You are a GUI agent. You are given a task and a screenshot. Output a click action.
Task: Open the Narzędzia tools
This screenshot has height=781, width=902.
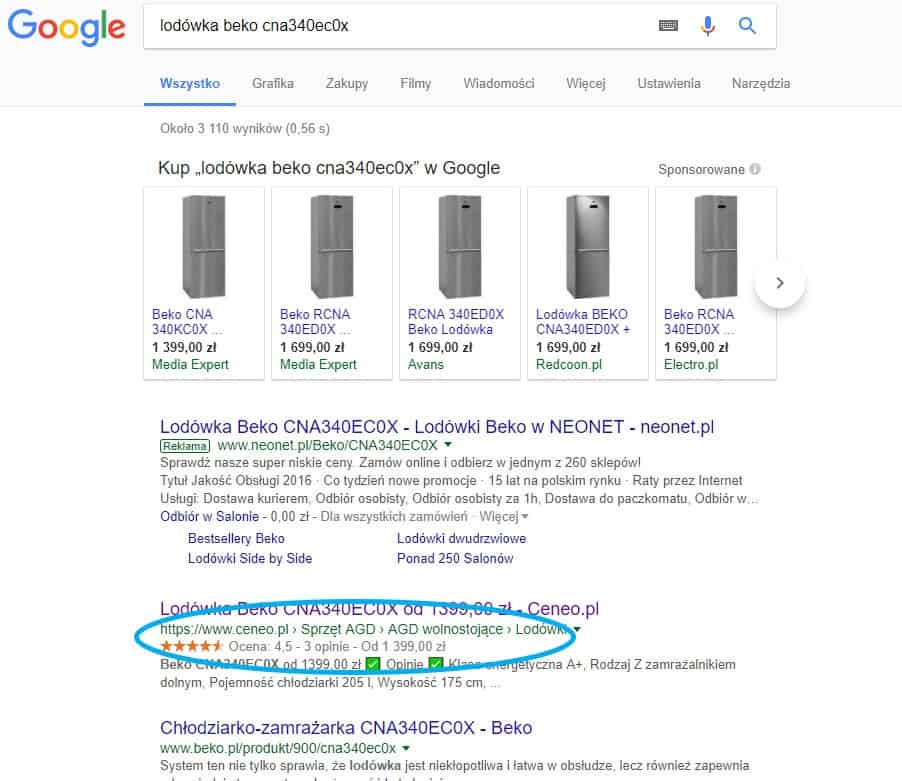[x=760, y=83]
